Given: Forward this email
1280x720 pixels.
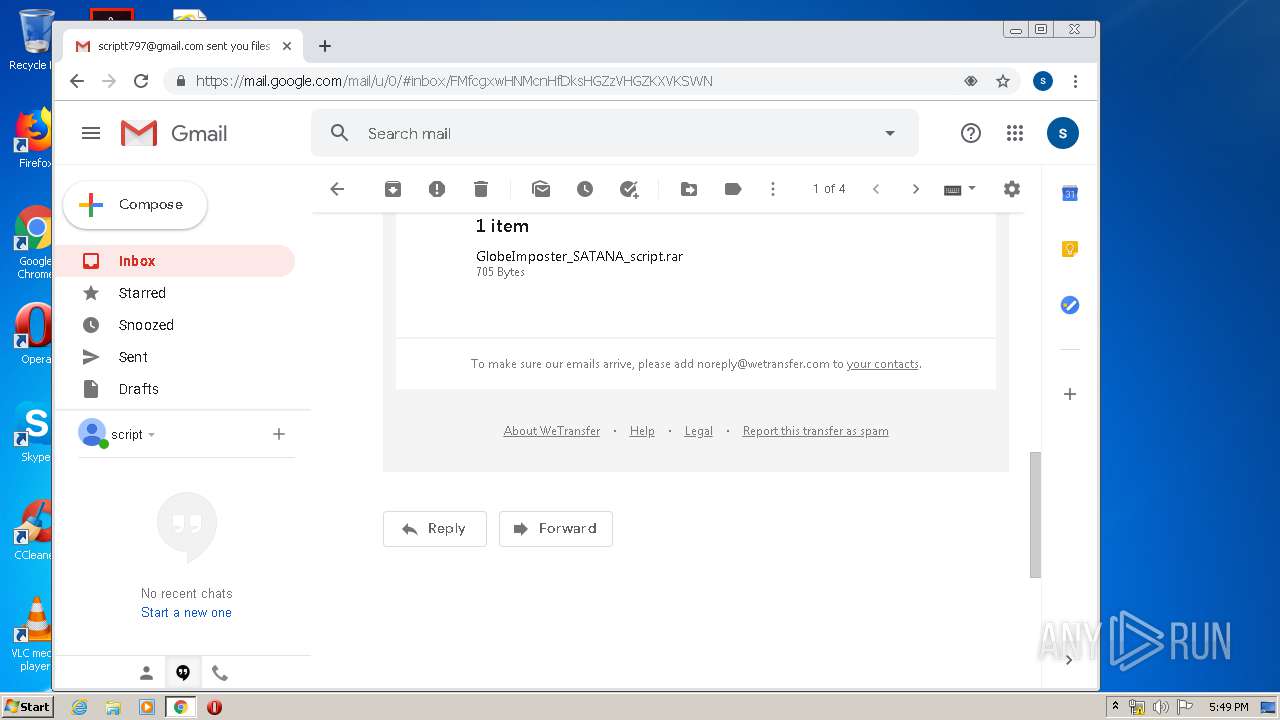Looking at the screenshot, I should click(556, 529).
